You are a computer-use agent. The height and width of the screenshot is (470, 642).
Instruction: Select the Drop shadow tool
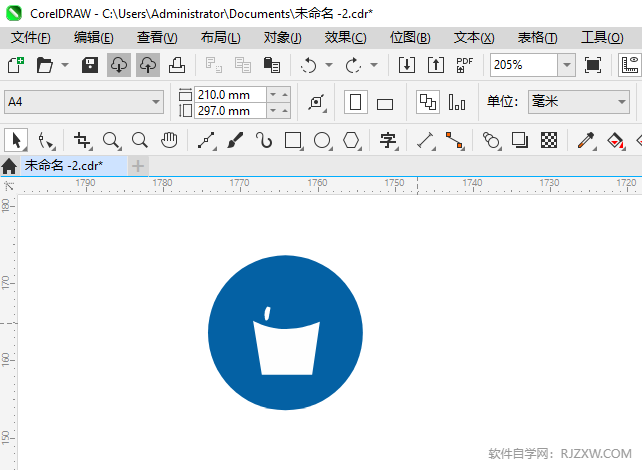click(x=520, y=140)
